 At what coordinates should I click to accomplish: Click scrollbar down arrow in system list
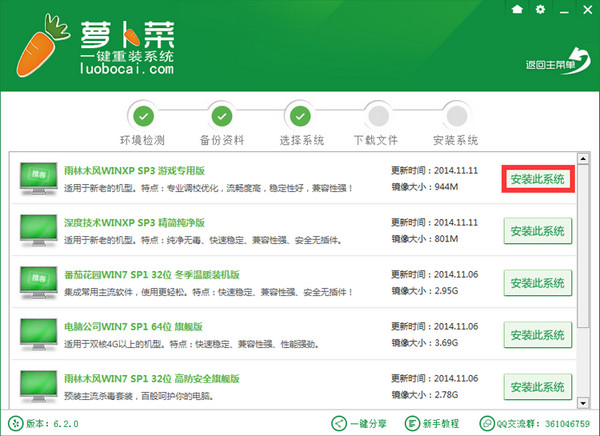pyautogui.click(x=583, y=403)
